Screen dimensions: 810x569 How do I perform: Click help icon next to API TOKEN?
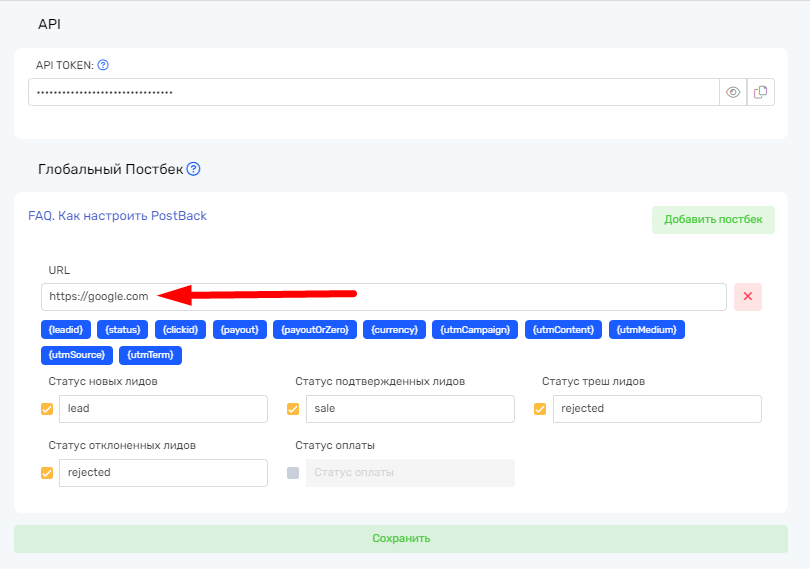(103, 65)
